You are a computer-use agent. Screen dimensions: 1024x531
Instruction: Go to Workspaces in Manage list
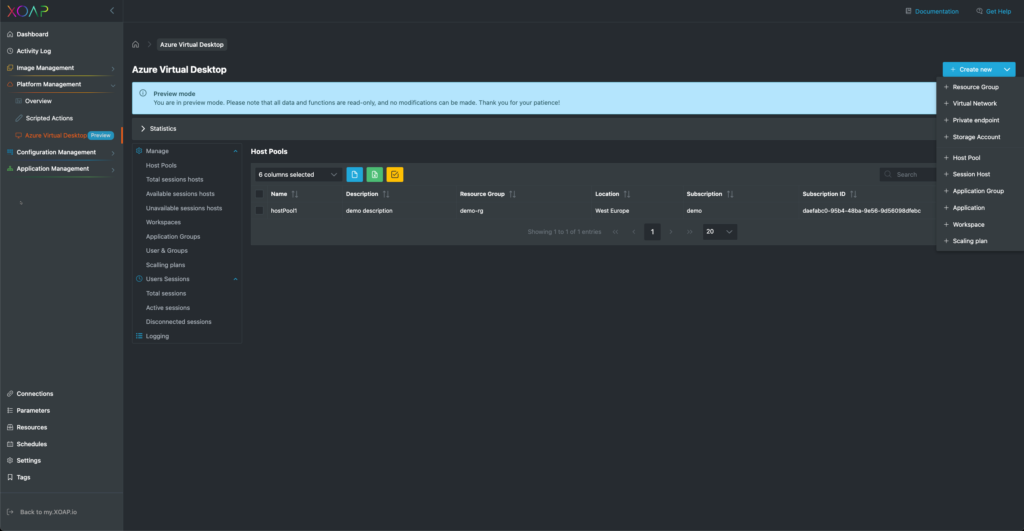coord(163,222)
